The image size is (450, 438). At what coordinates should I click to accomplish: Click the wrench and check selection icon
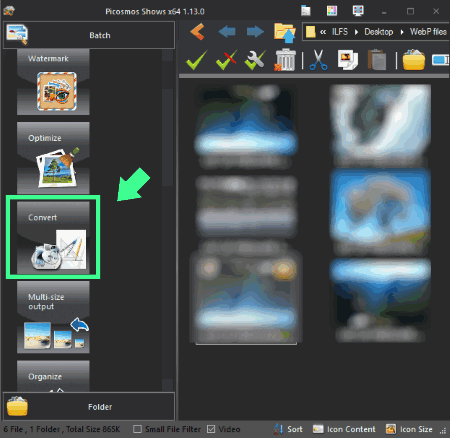pyautogui.click(x=255, y=60)
